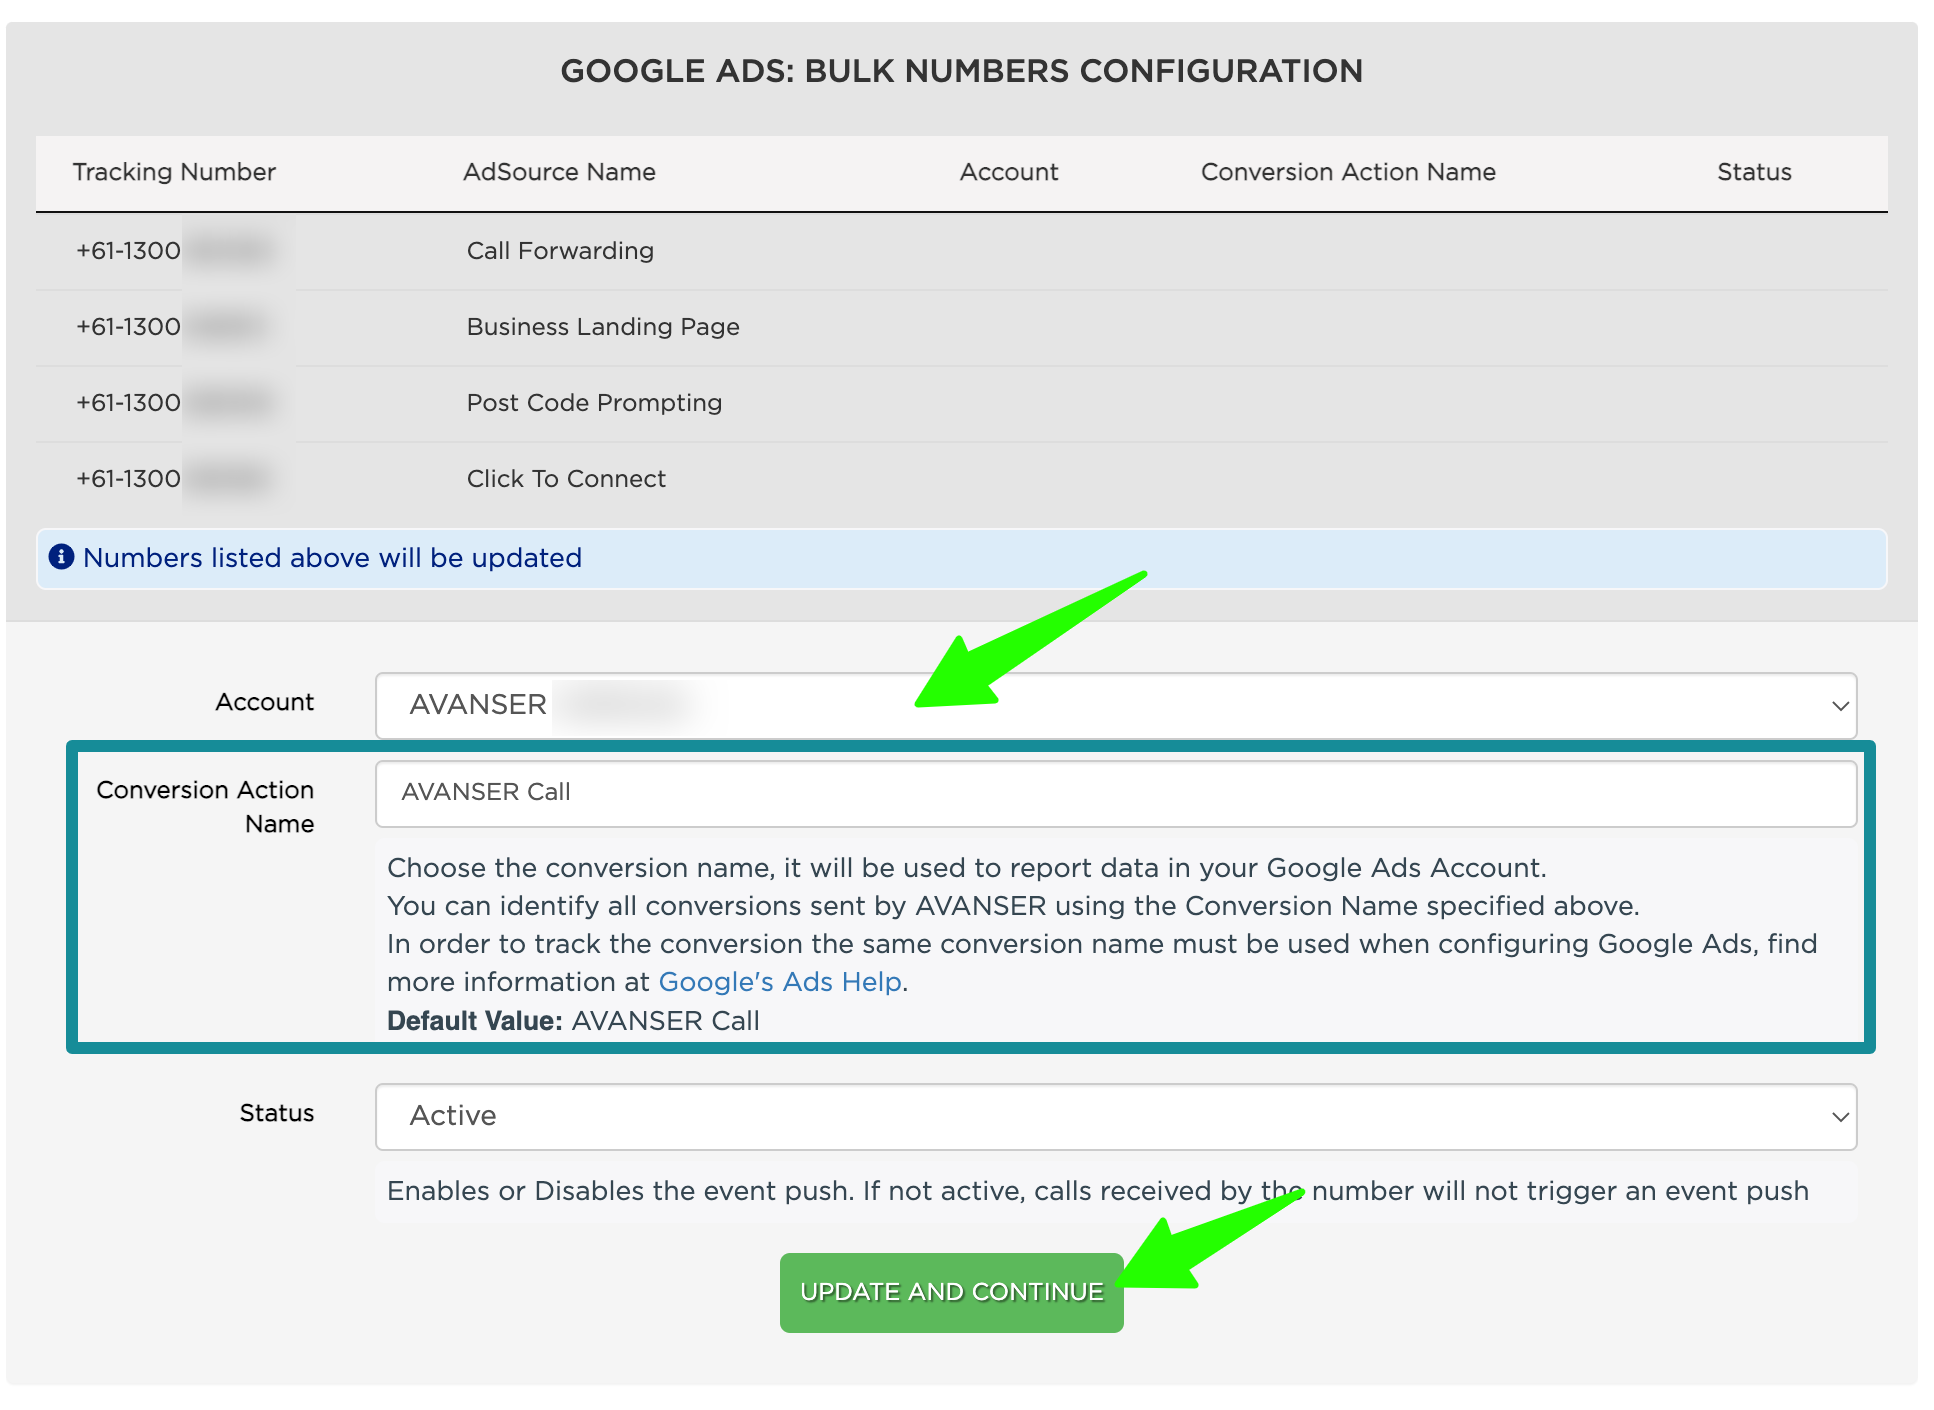Click the Conversion Action Name input field

click(1114, 793)
